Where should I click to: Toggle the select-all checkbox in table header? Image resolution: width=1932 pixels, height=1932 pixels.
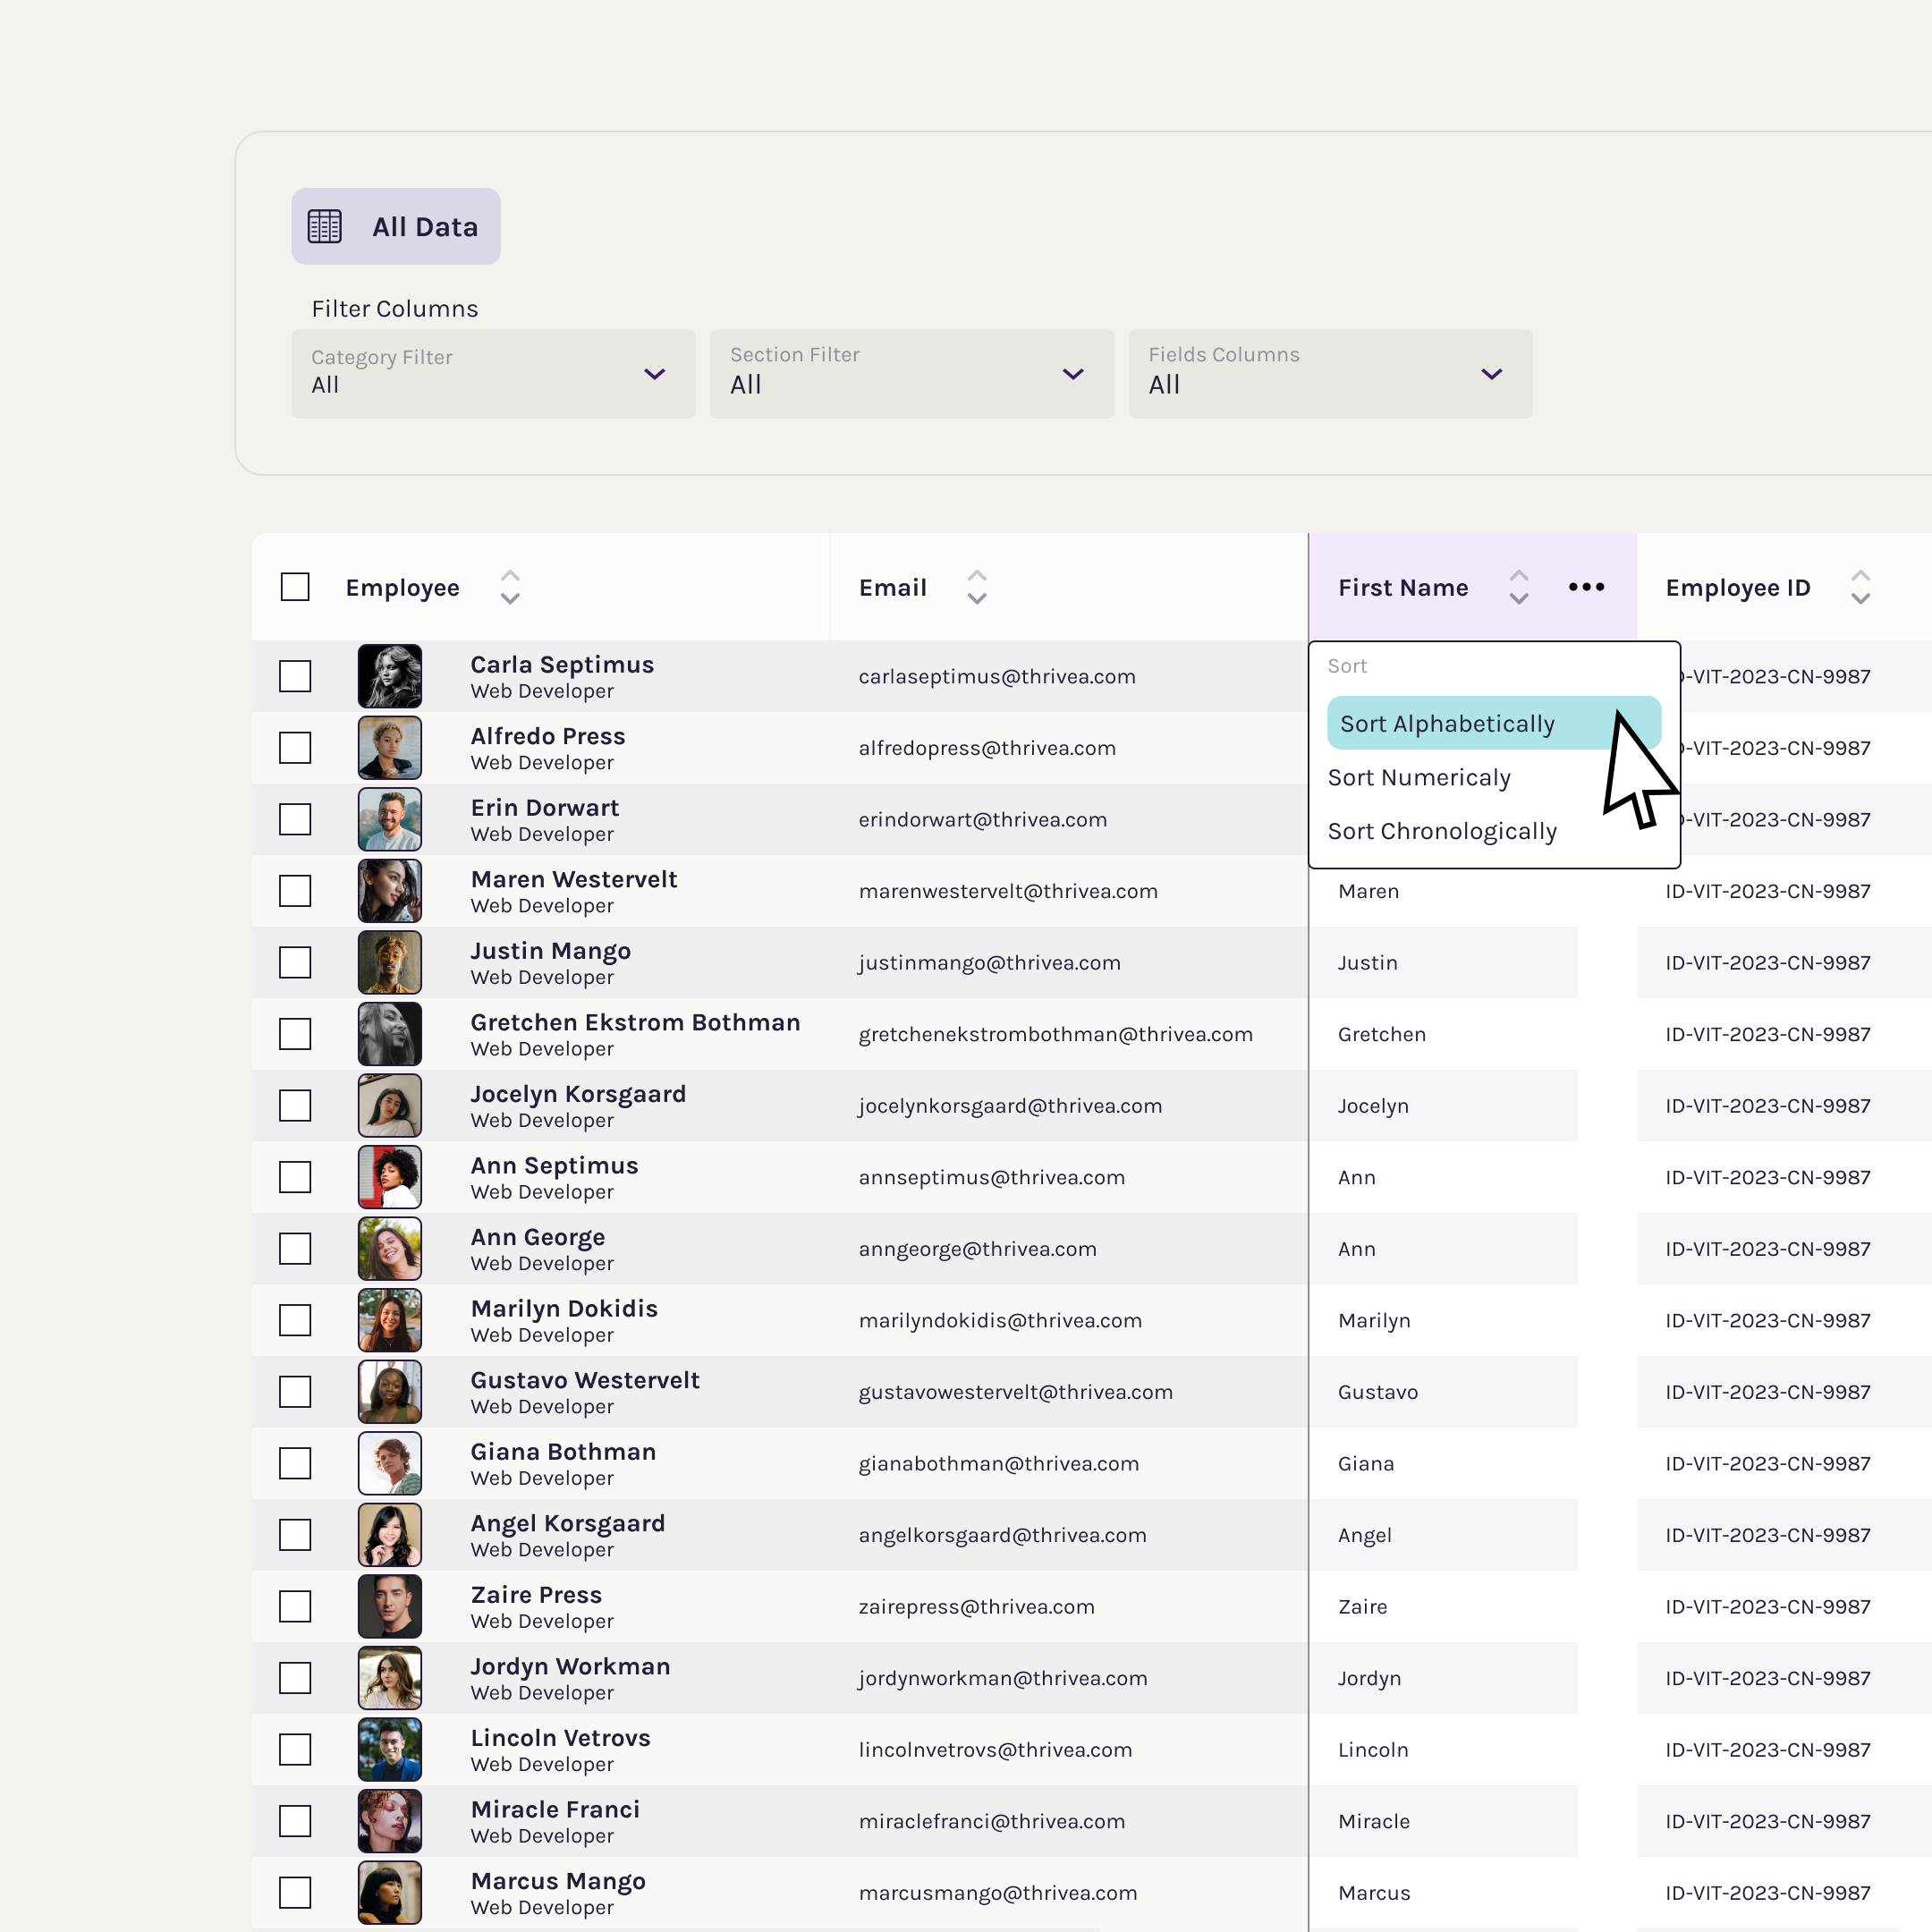[x=295, y=587]
